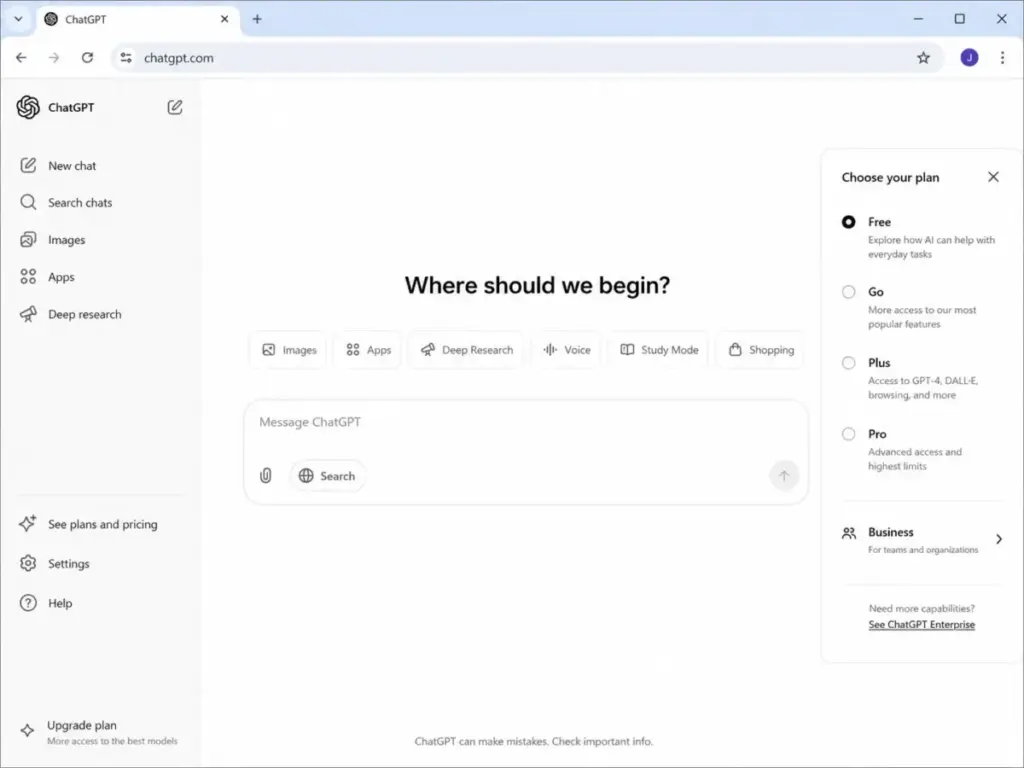
Task: Expand the Business plan chevron
Action: click(999, 539)
